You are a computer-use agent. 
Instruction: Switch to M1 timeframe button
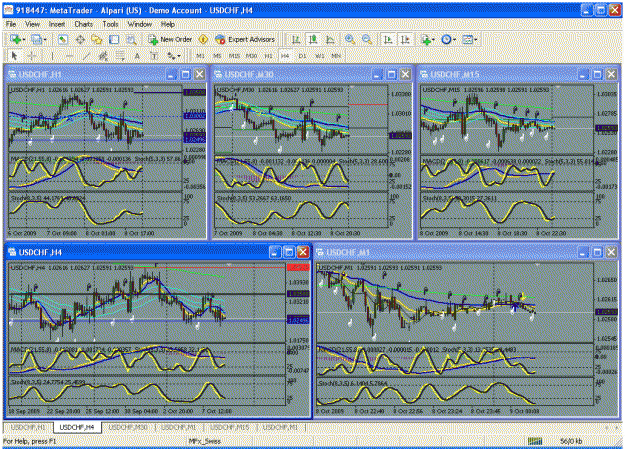click(x=200, y=56)
